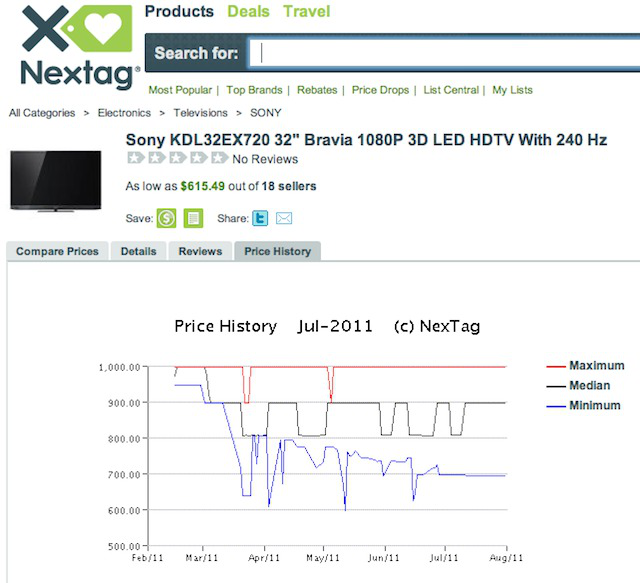Click the Feb/11 x-axis label
Viewport: 640px width, 583px height.
point(147,558)
